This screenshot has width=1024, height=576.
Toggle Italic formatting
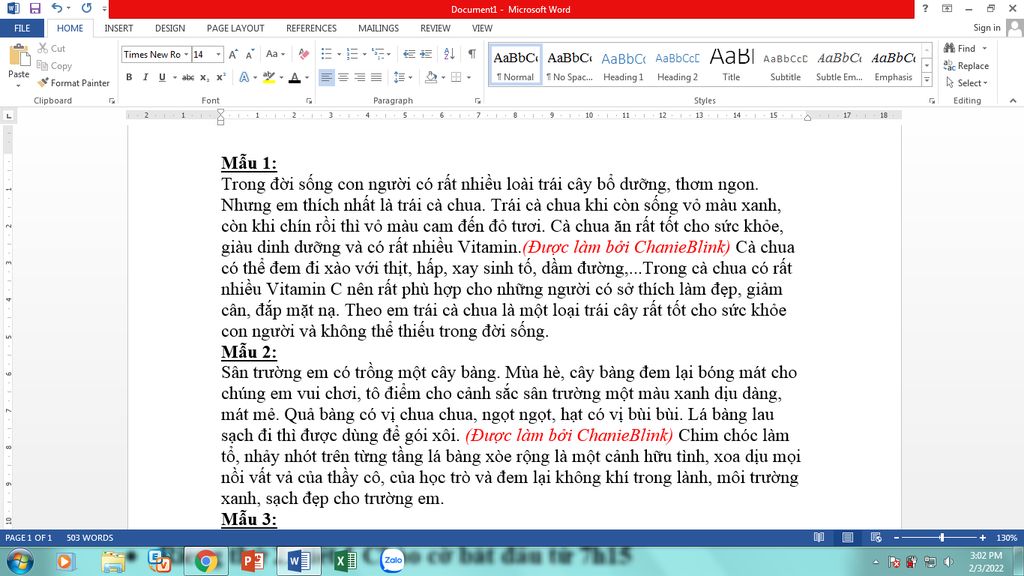pos(145,77)
